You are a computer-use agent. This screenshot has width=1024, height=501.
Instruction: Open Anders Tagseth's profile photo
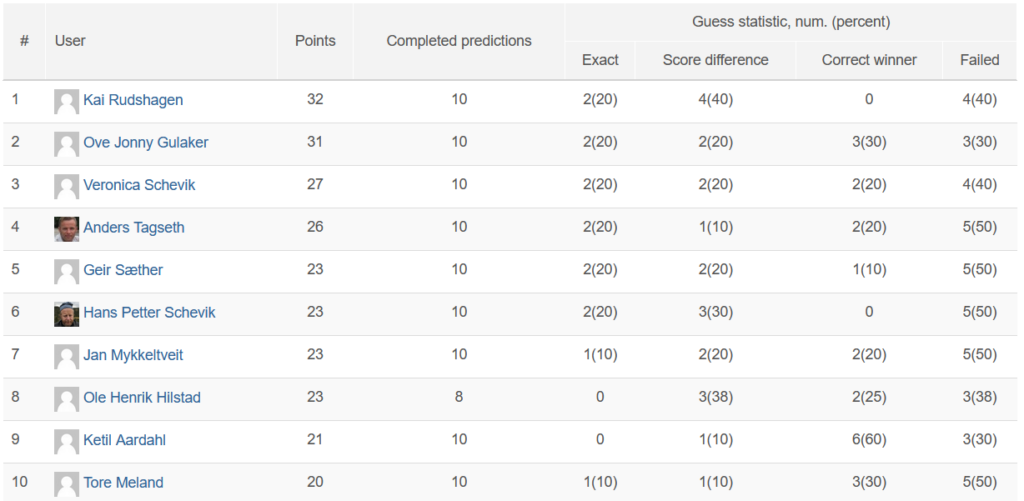(x=67, y=229)
